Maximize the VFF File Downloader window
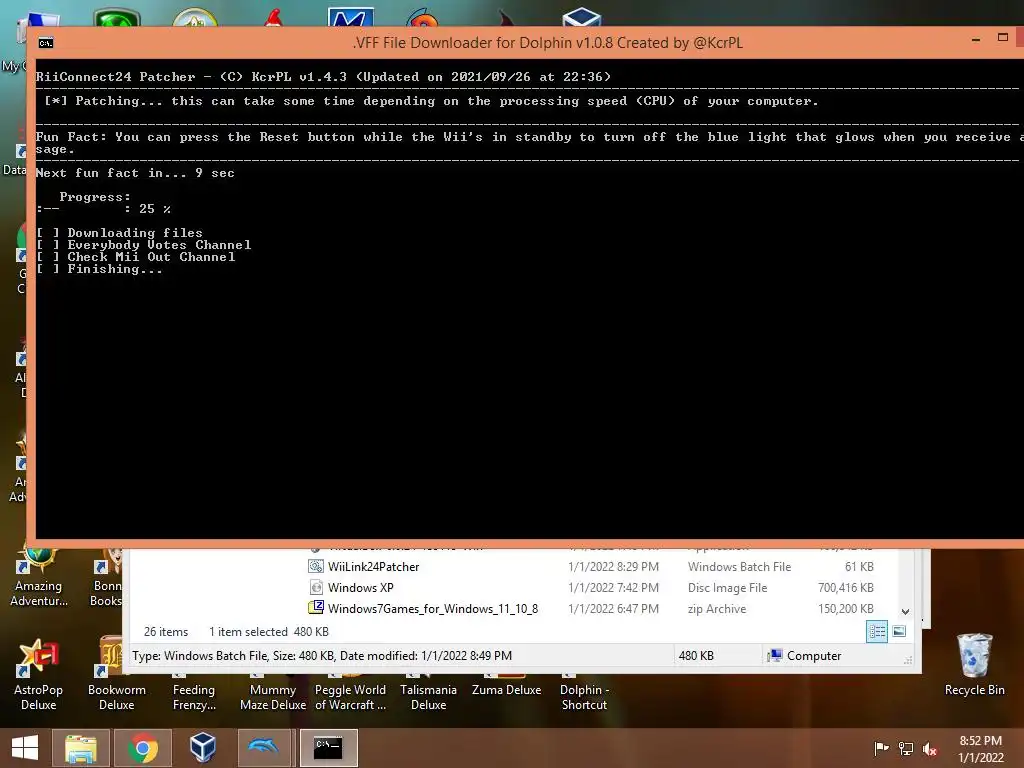This screenshot has height=768, width=1024. [1003, 38]
